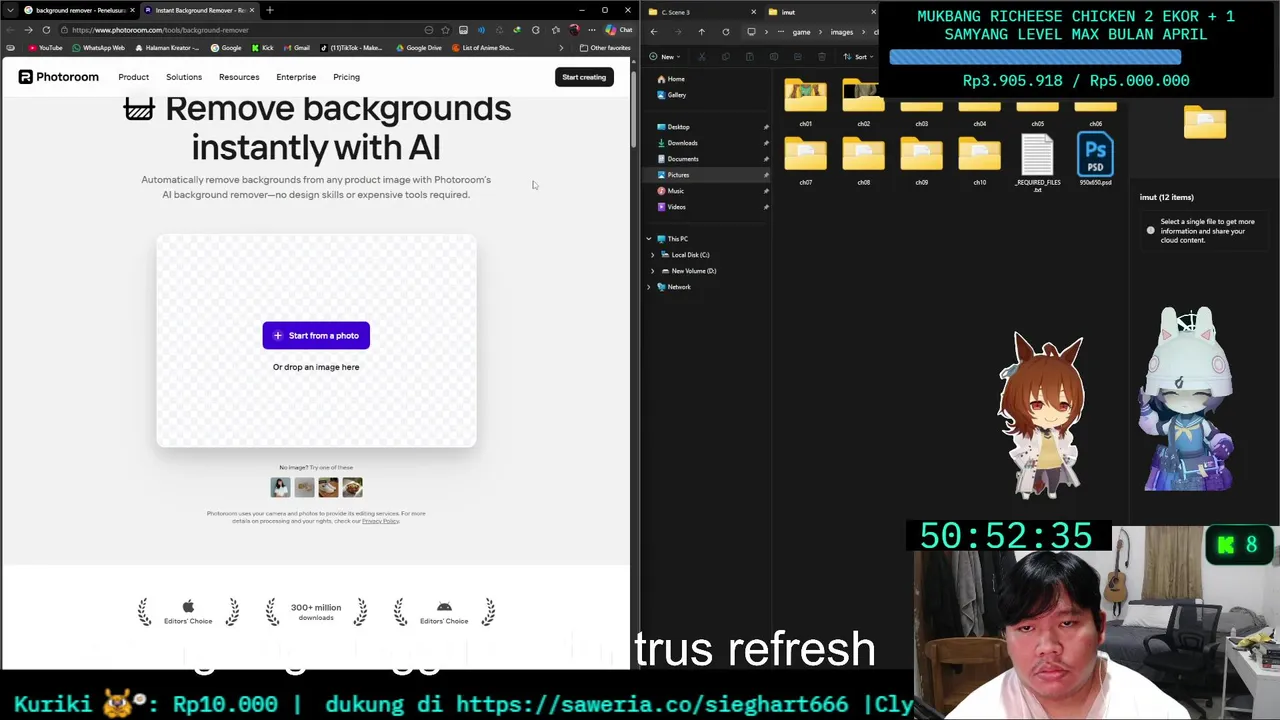
Task: Open the tab search dropdown arrow
Action: (x=10, y=10)
